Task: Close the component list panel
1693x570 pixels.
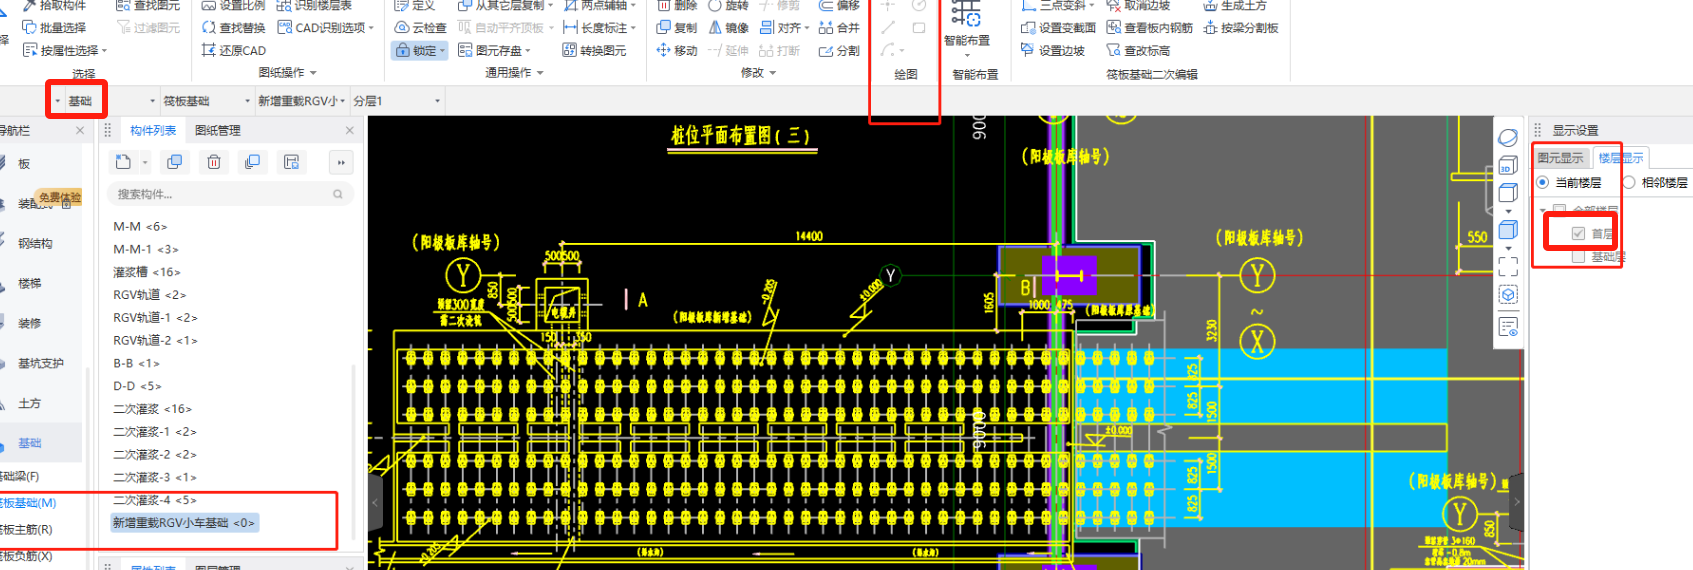Action: tap(349, 130)
